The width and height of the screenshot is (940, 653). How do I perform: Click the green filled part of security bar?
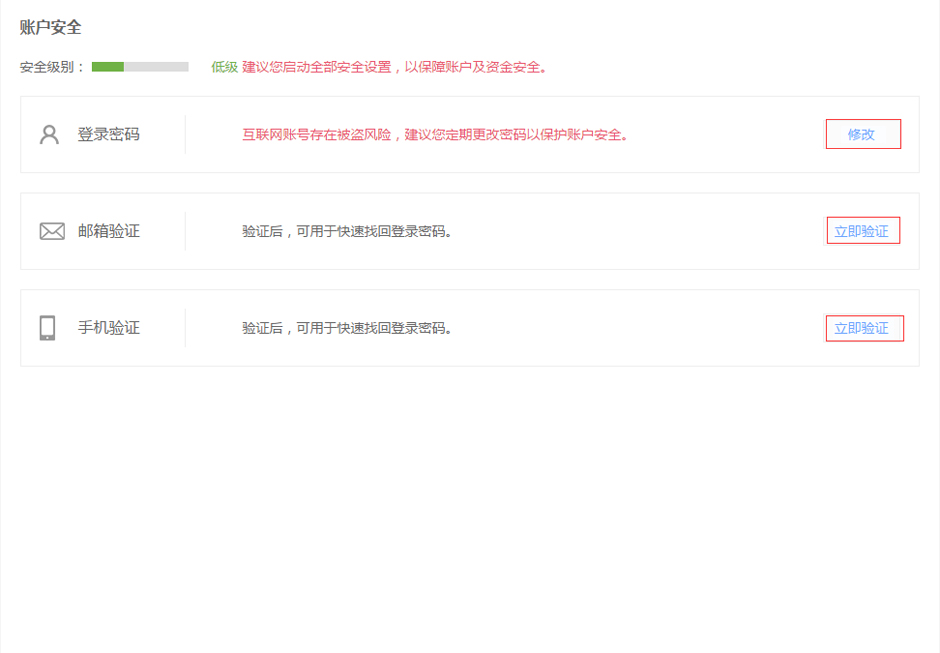pos(108,67)
